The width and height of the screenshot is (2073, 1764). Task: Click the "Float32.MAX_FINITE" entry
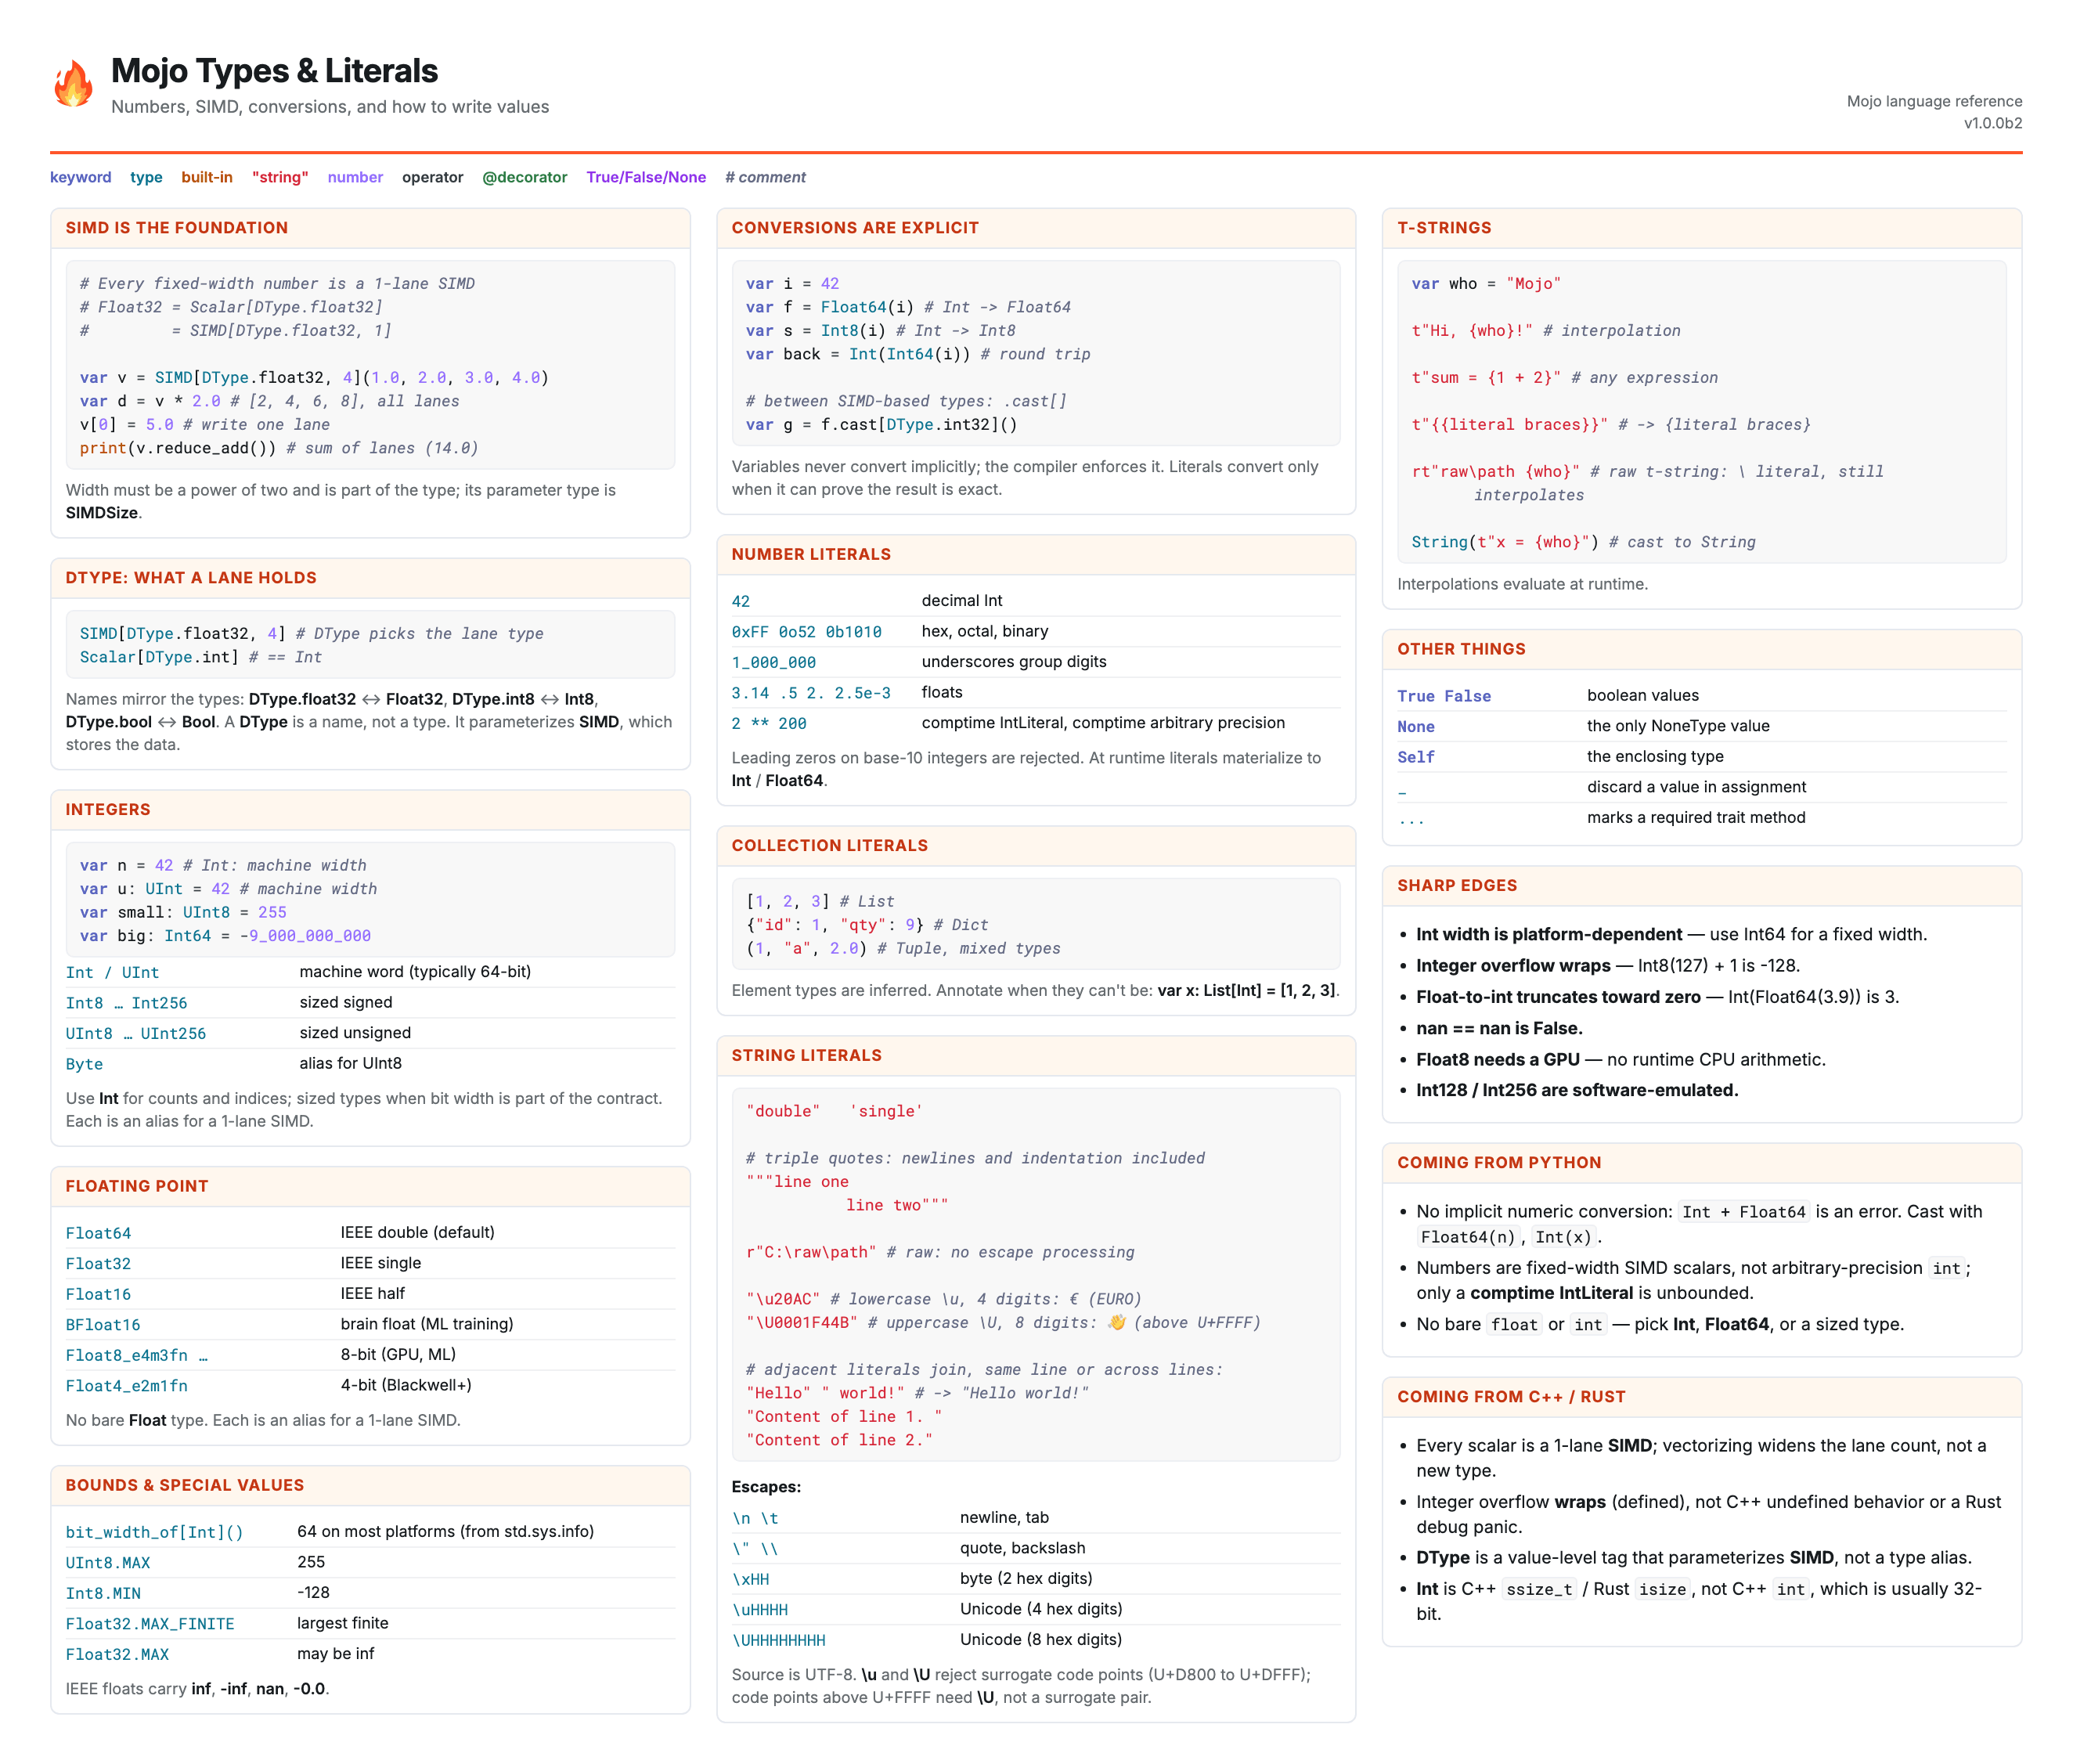(150, 1624)
